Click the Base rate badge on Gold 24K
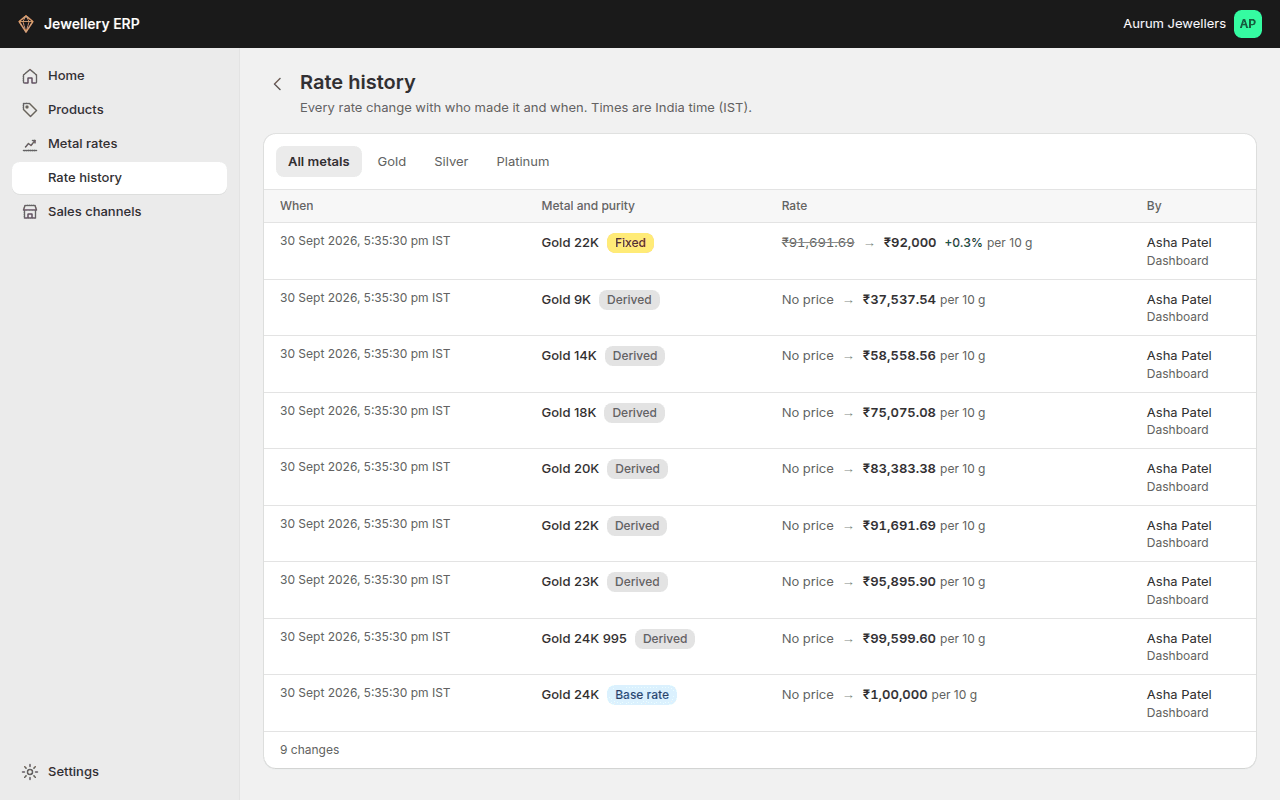Image resolution: width=1280 pixels, height=800 pixels. tap(642, 695)
